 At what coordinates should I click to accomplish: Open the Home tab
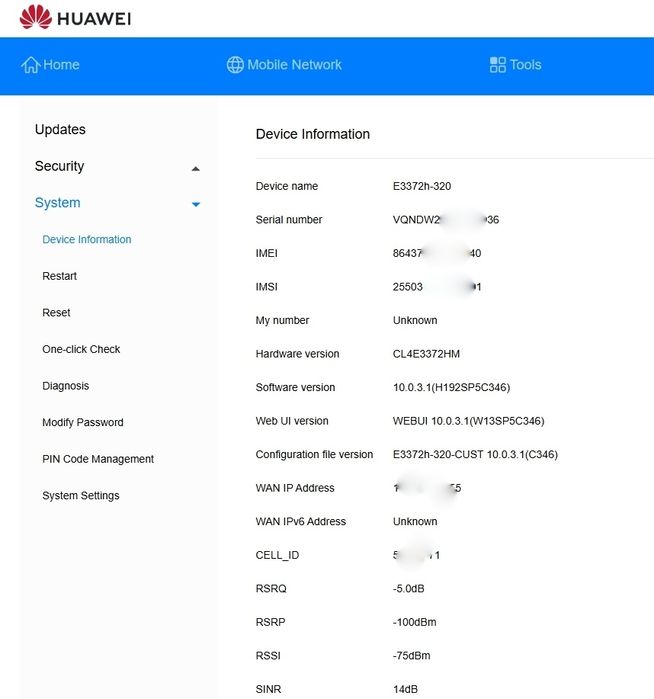pyautogui.click(x=50, y=65)
